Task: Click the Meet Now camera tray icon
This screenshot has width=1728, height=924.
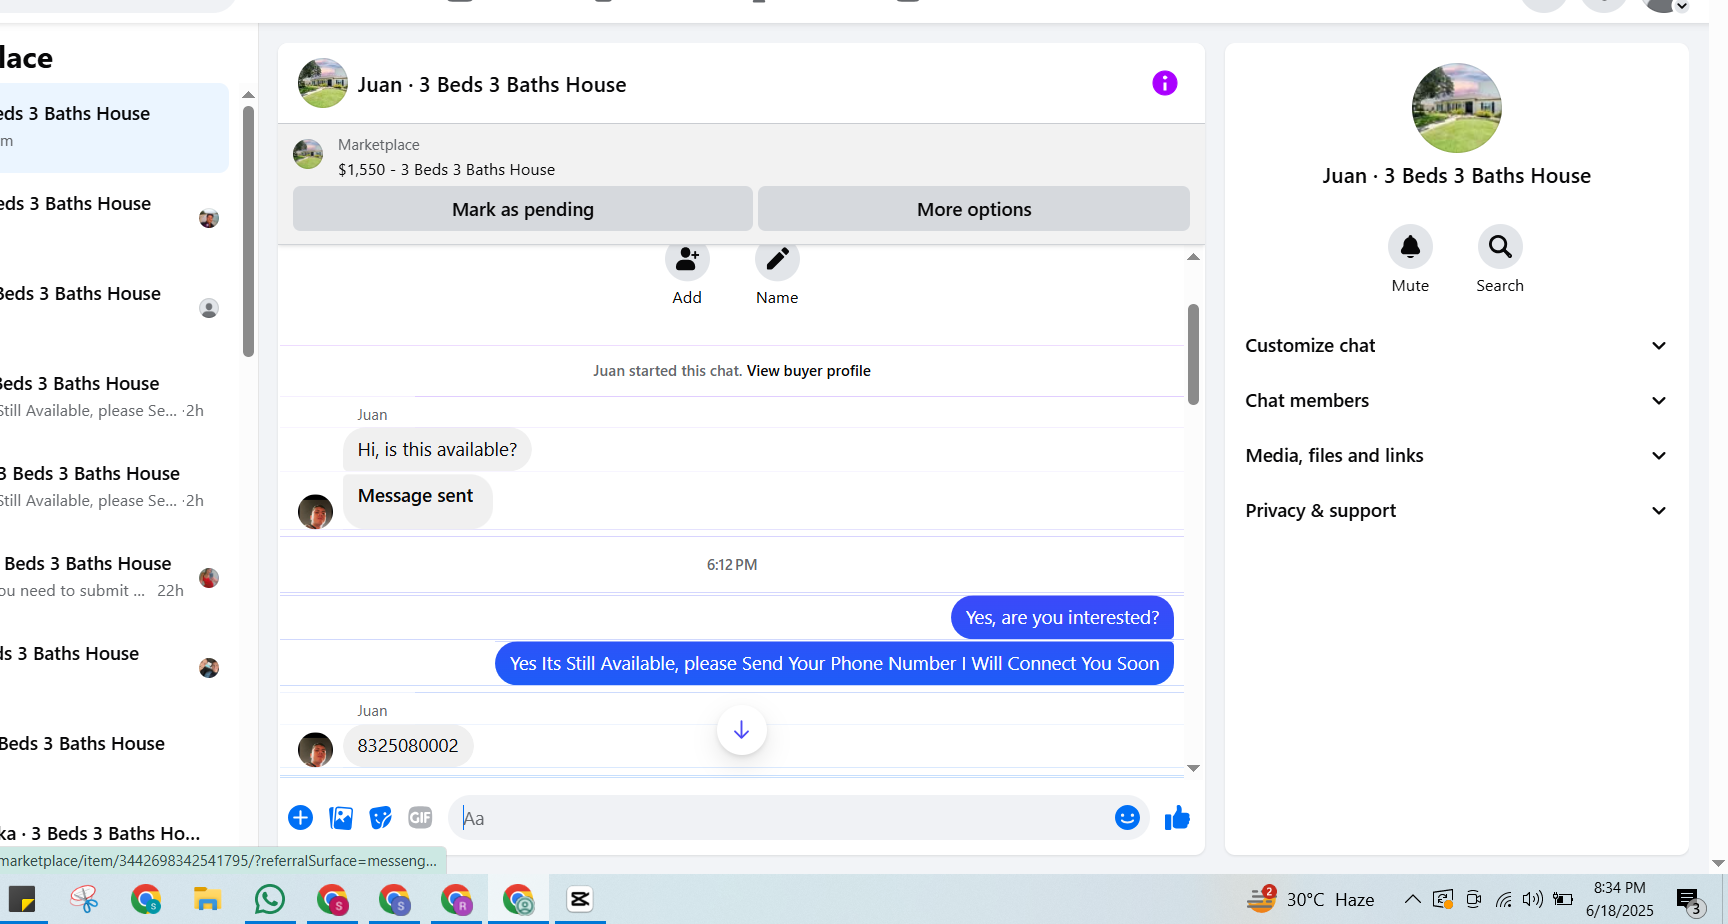Action: [x=1473, y=899]
